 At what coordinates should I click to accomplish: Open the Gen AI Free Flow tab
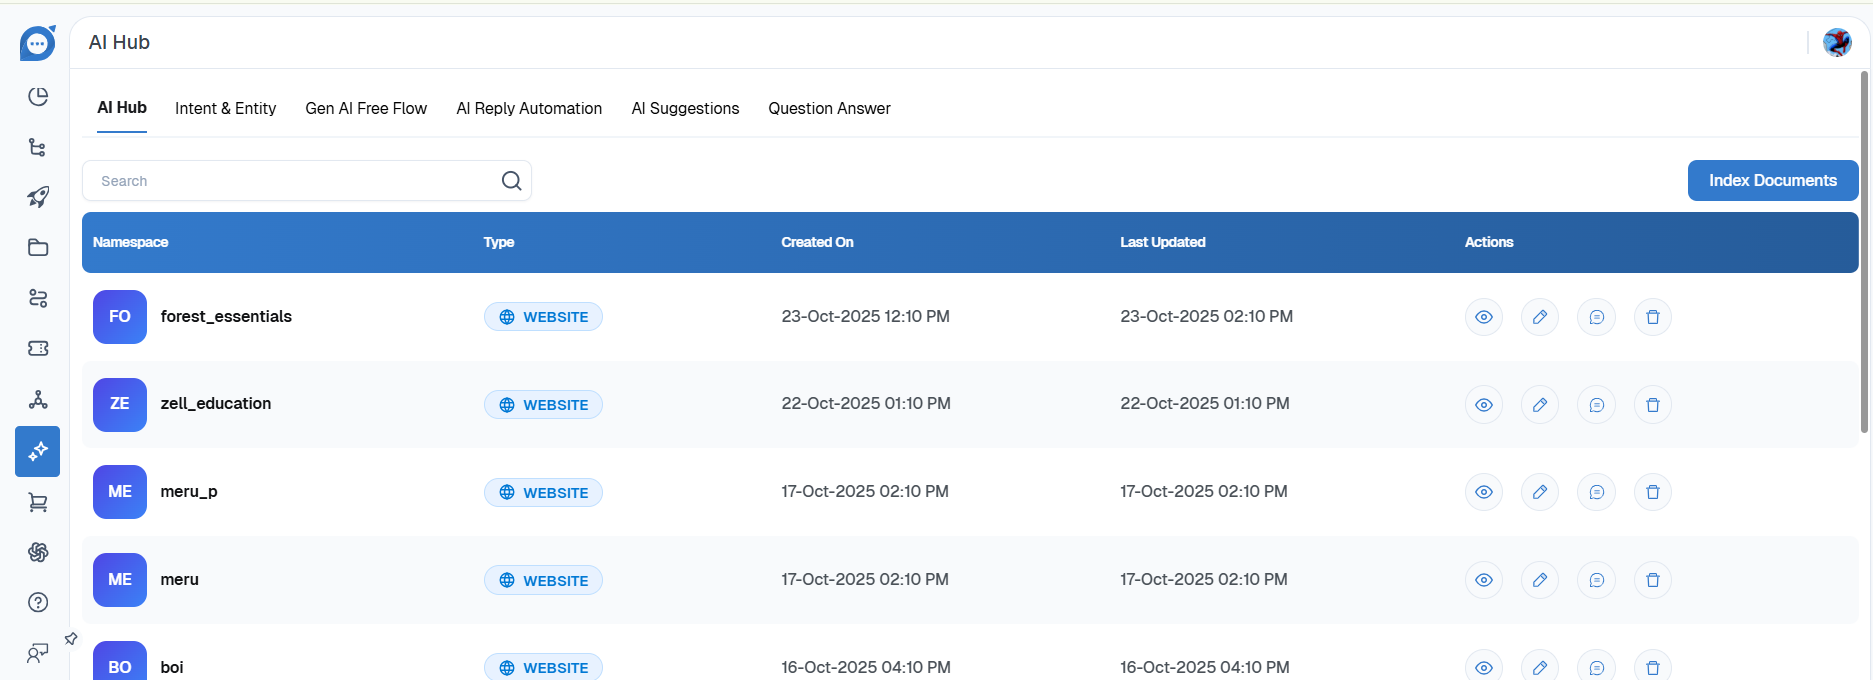point(366,108)
